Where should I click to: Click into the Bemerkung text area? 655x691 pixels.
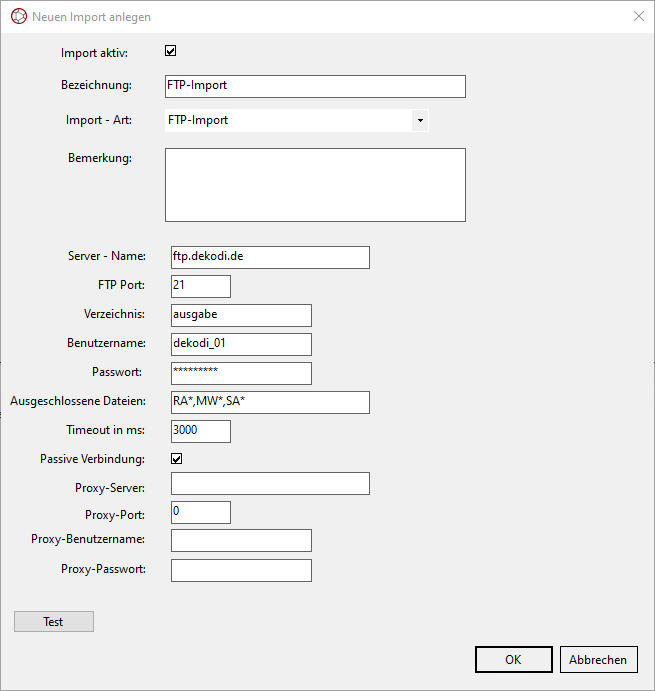(x=315, y=185)
